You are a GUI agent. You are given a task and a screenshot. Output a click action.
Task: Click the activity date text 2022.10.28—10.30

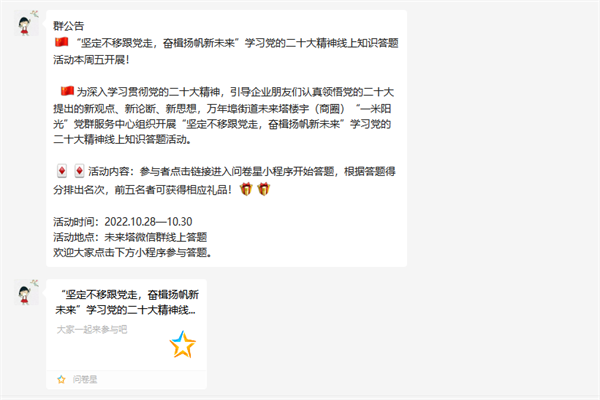(x=148, y=222)
